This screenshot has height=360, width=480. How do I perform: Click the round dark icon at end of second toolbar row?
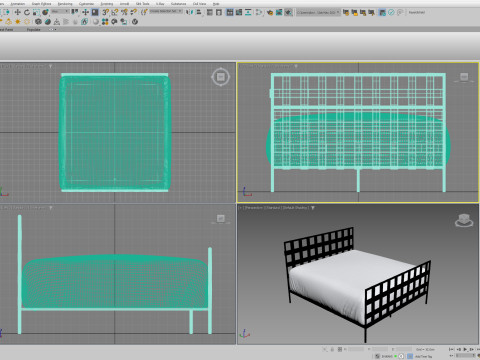135,22
